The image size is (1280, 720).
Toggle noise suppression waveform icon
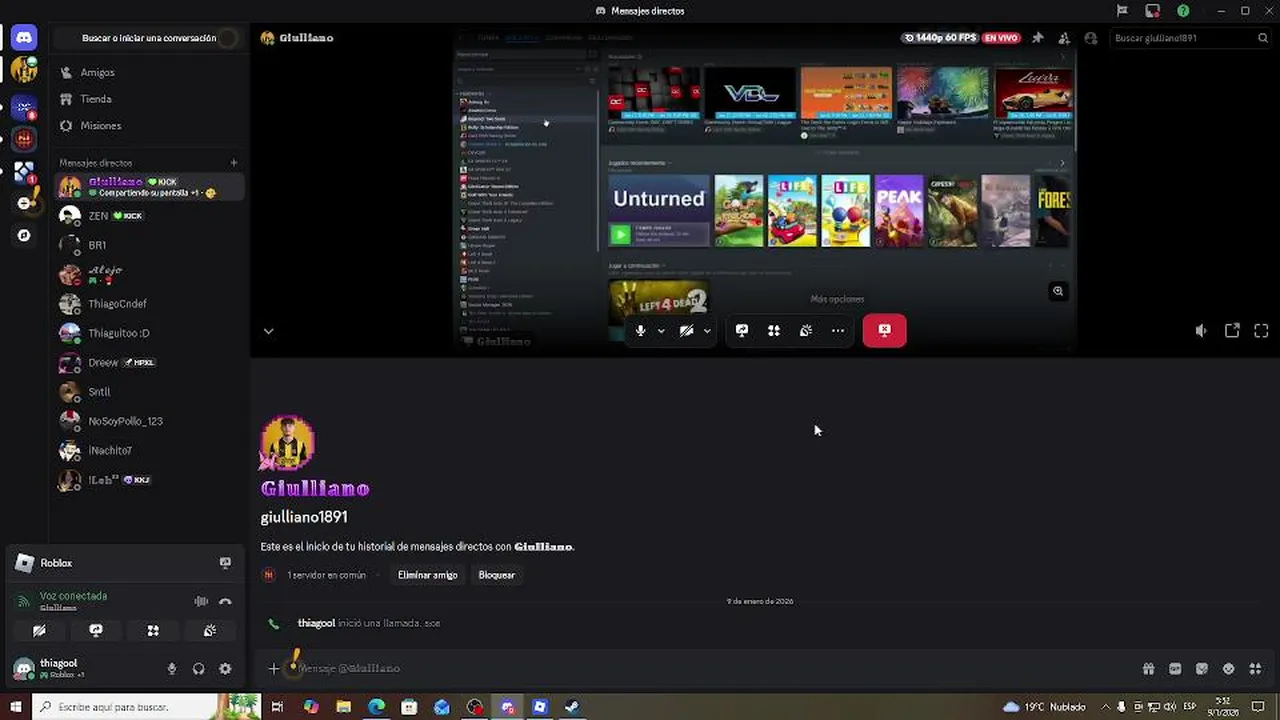[201, 601]
